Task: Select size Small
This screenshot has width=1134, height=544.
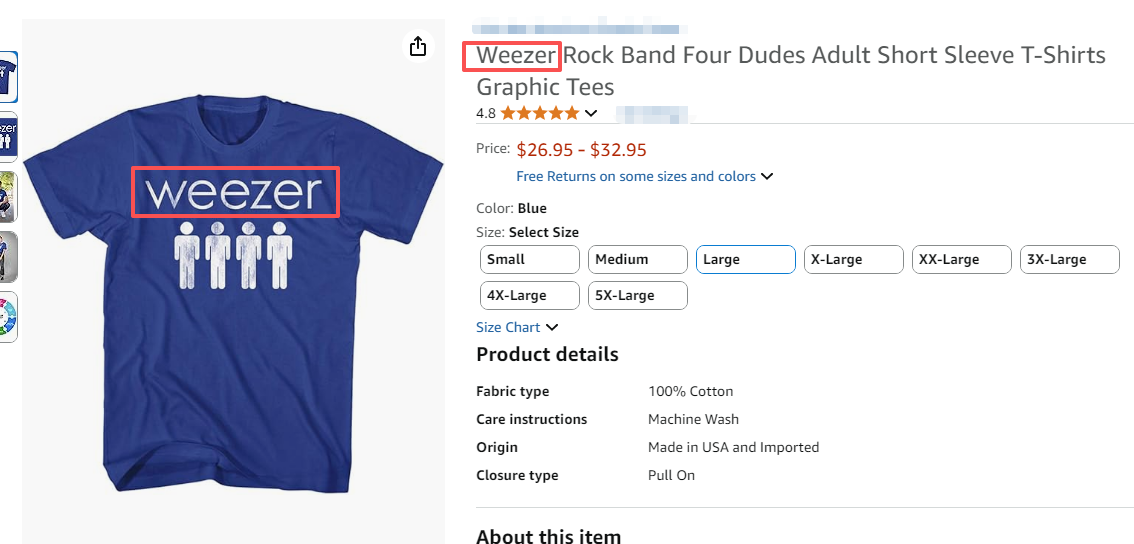Action: click(x=530, y=259)
